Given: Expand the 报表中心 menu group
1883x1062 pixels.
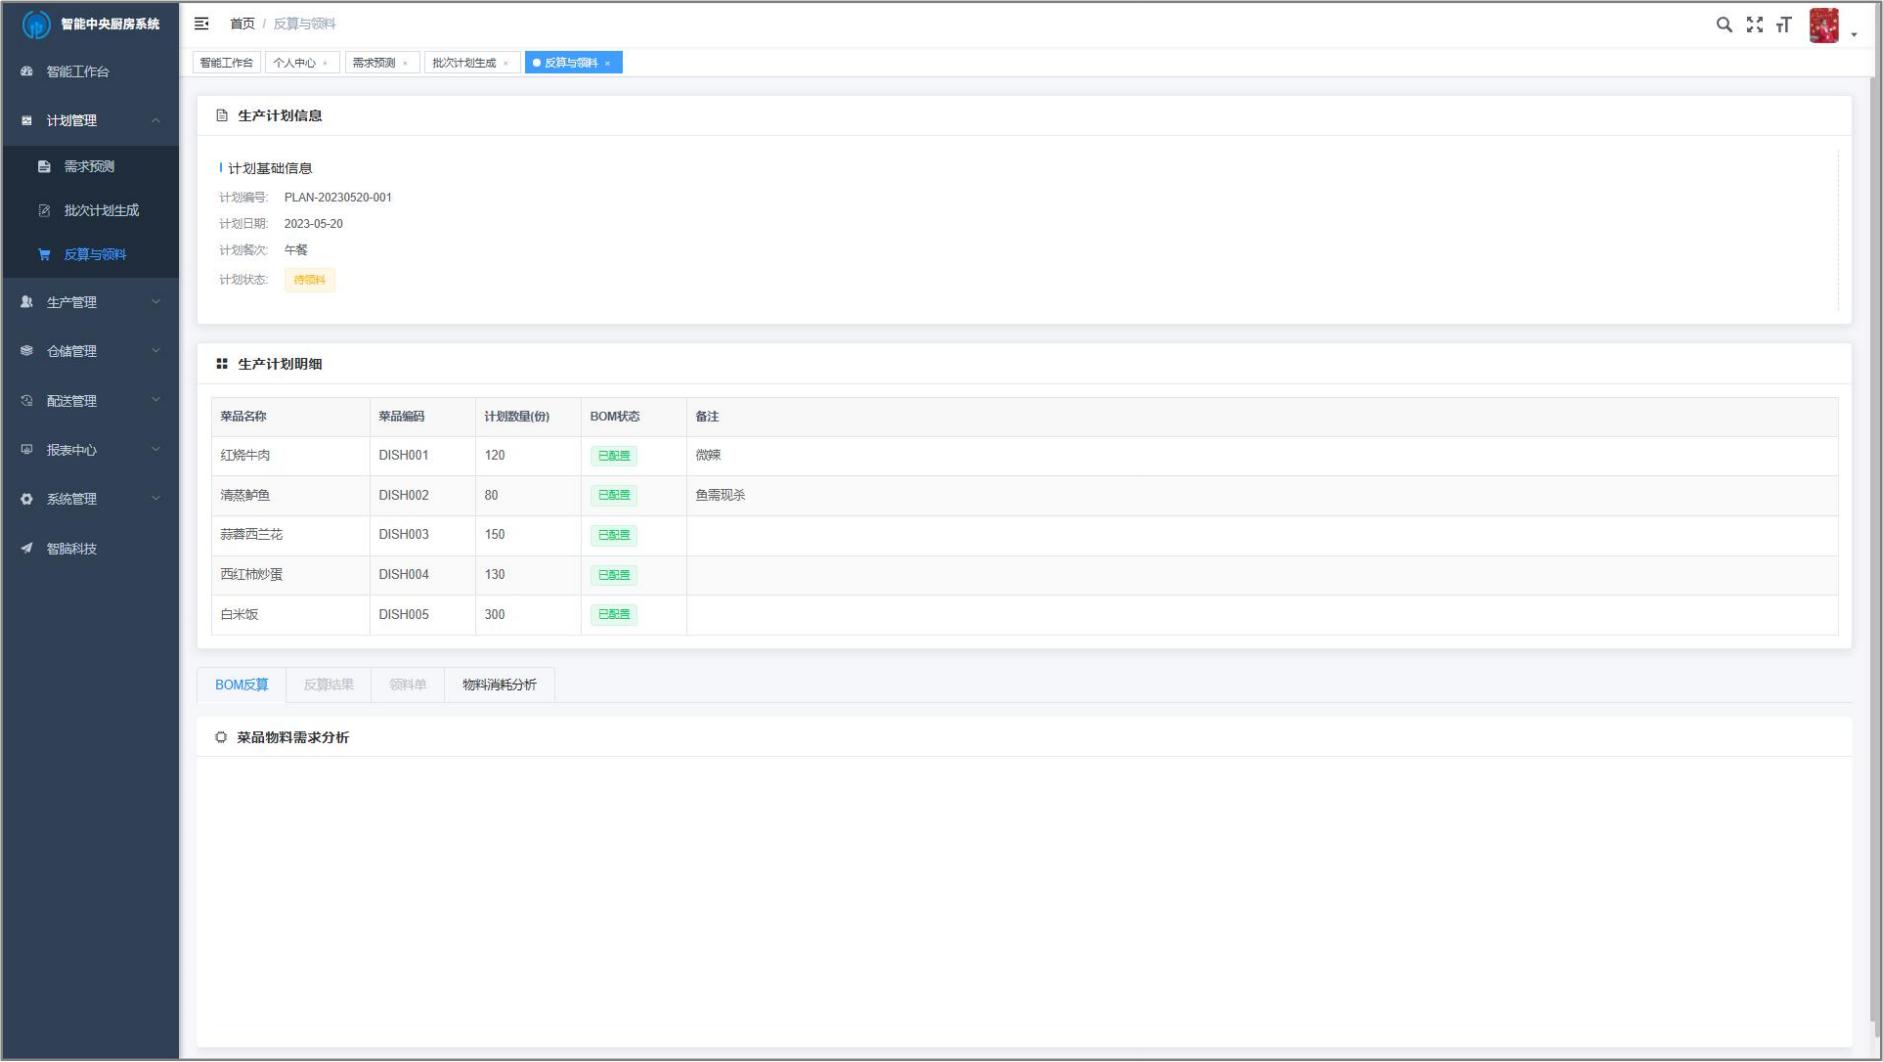Looking at the screenshot, I should tap(90, 450).
